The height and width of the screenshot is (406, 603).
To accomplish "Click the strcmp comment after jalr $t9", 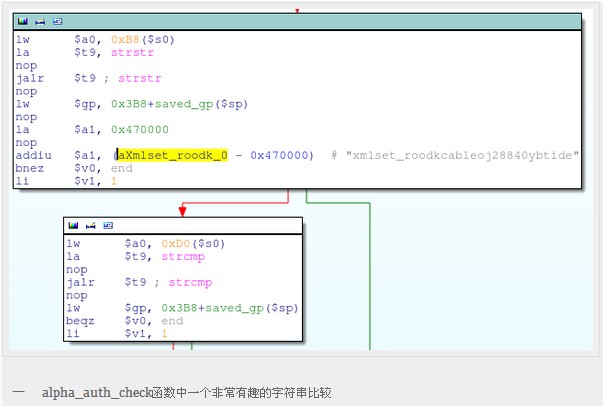I will pos(190,283).
